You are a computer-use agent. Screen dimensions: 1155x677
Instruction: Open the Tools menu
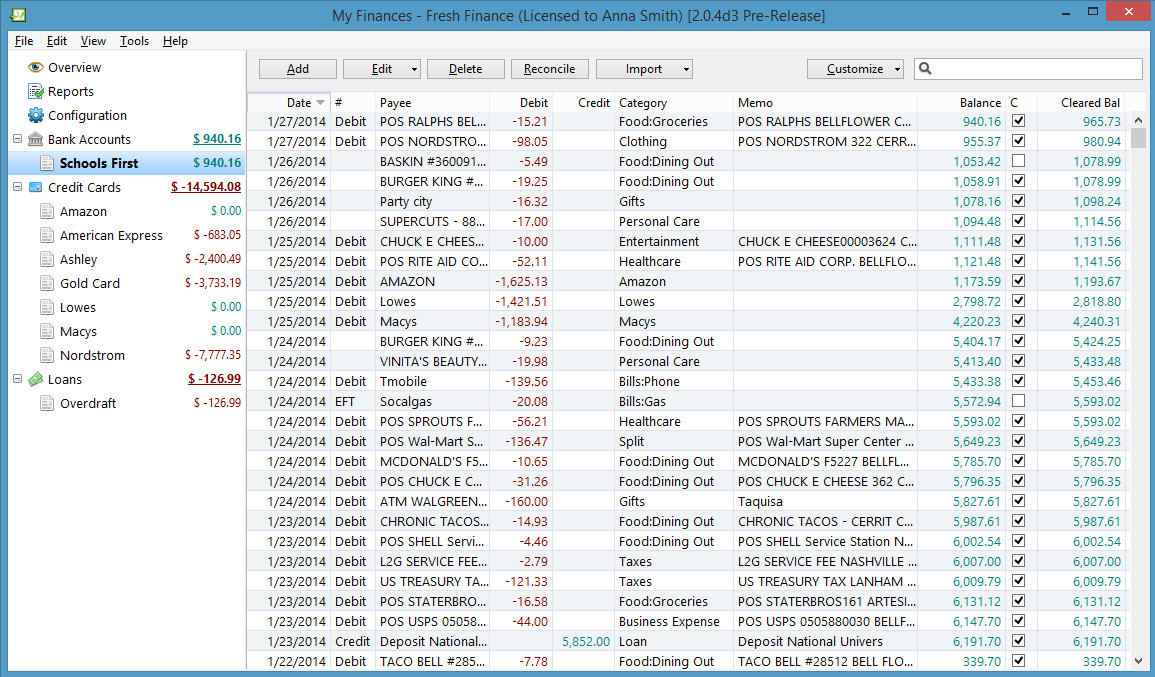point(134,41)
